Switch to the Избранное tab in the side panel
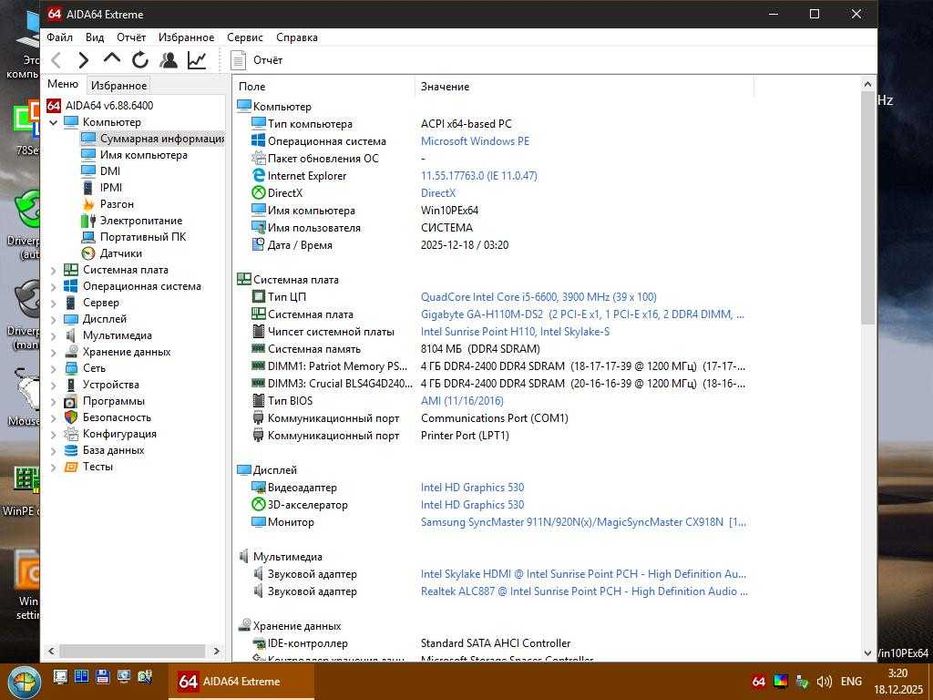Viewport: 933px width, 700px height. tap(118, 85)
